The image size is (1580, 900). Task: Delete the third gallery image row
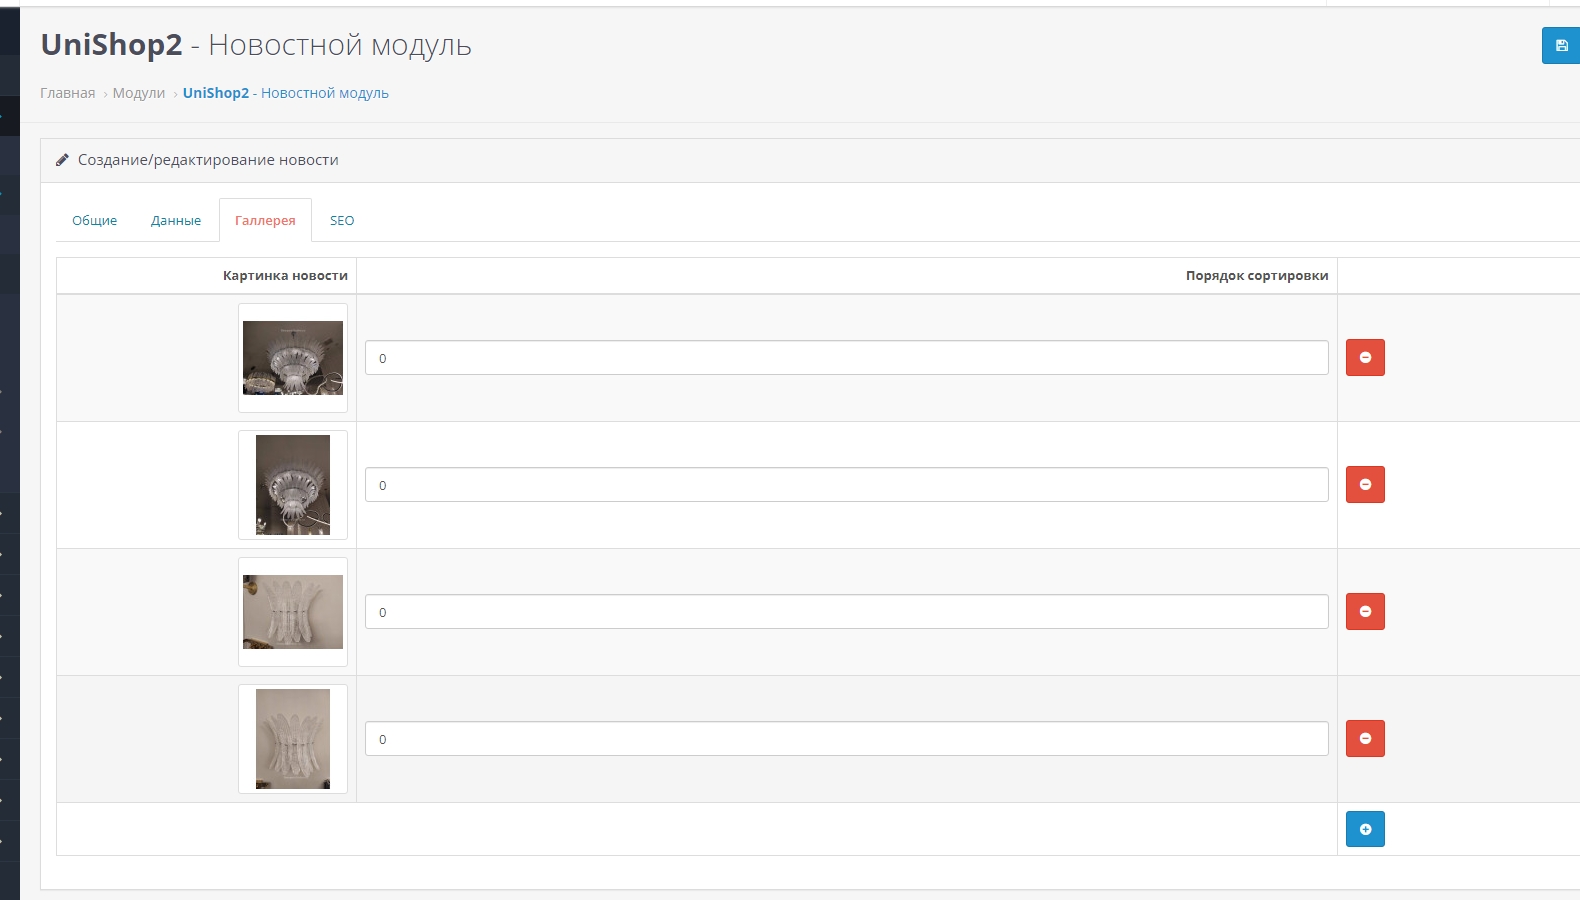tap(1365, 612)
